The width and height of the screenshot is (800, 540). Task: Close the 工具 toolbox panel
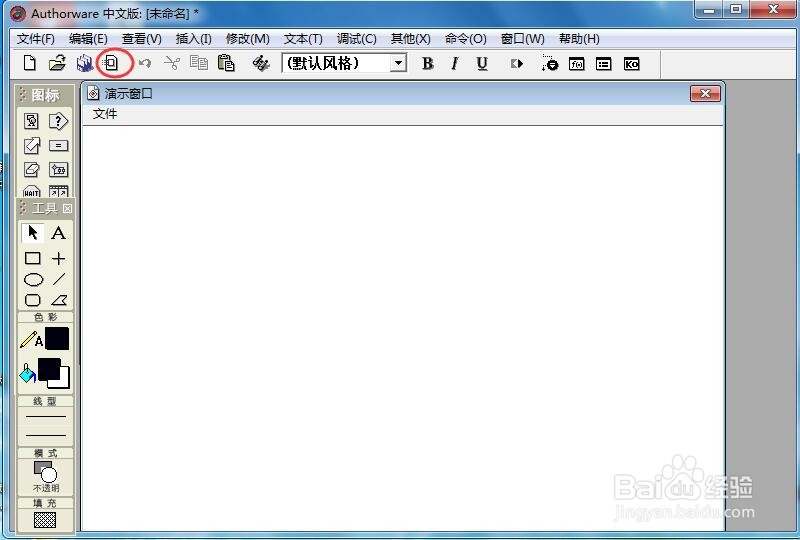67,208
